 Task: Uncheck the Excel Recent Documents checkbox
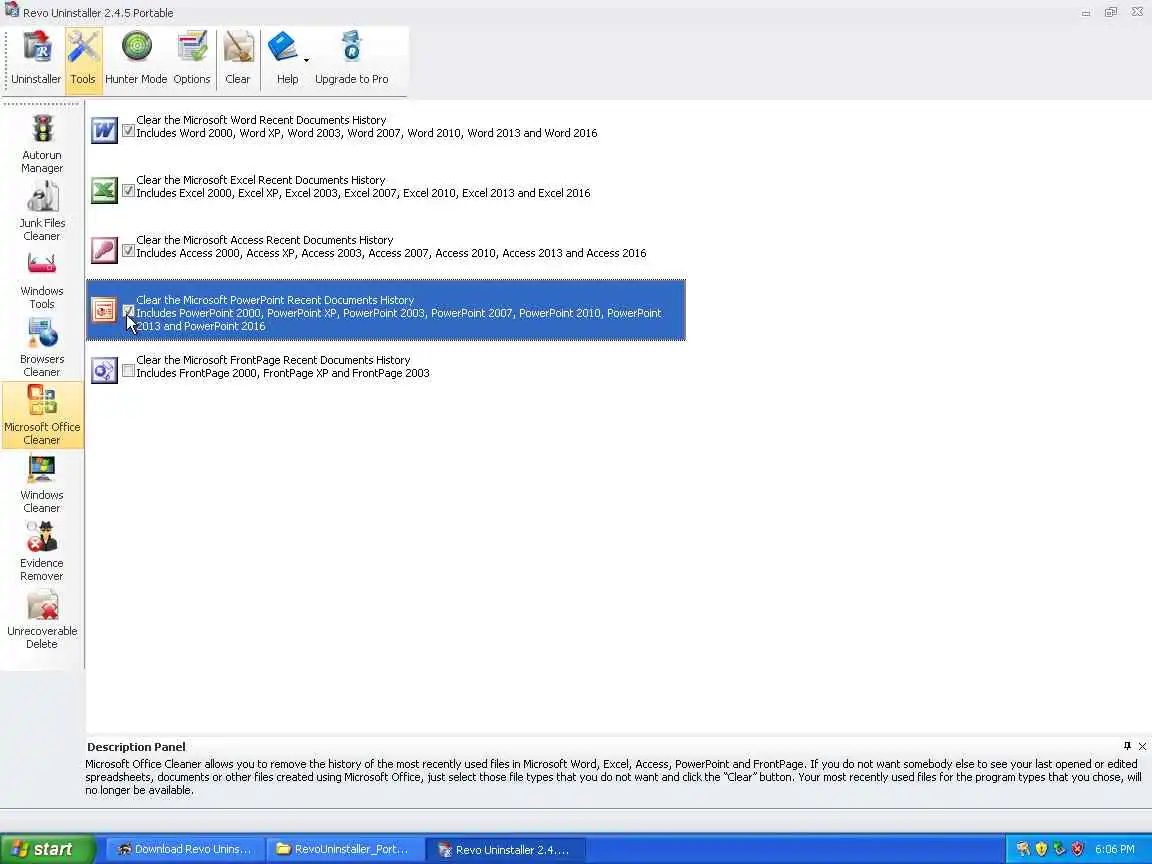pyautogui.click(x=129, y=191)
